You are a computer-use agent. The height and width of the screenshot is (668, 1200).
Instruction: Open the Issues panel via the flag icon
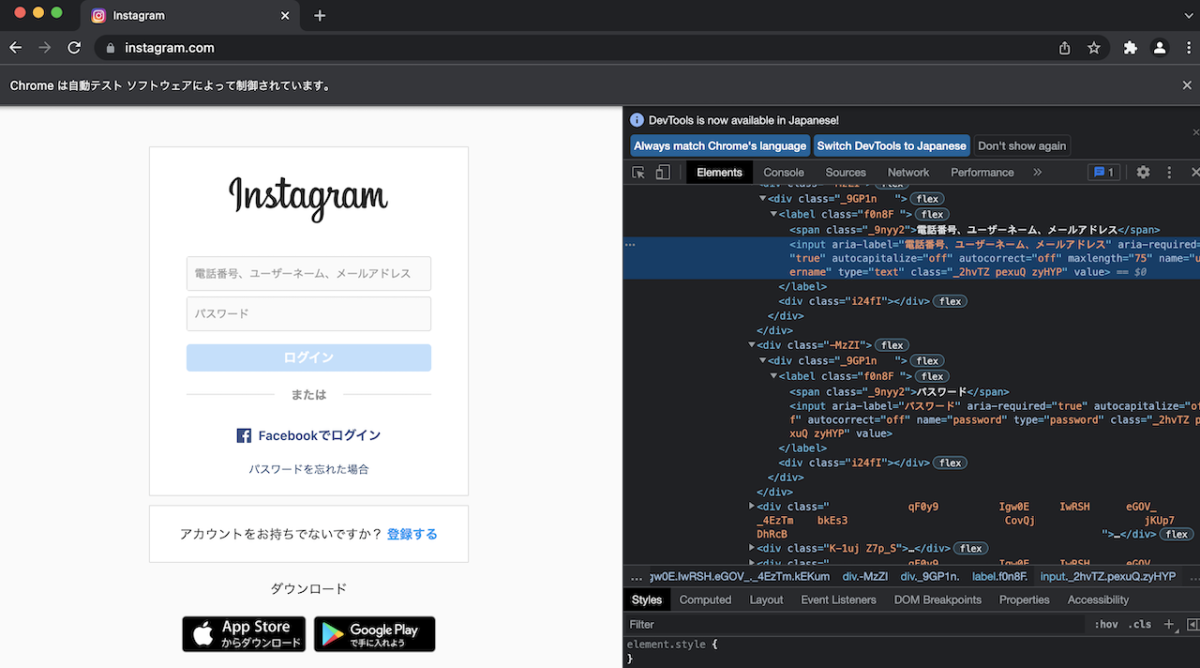pos(1103,171)
